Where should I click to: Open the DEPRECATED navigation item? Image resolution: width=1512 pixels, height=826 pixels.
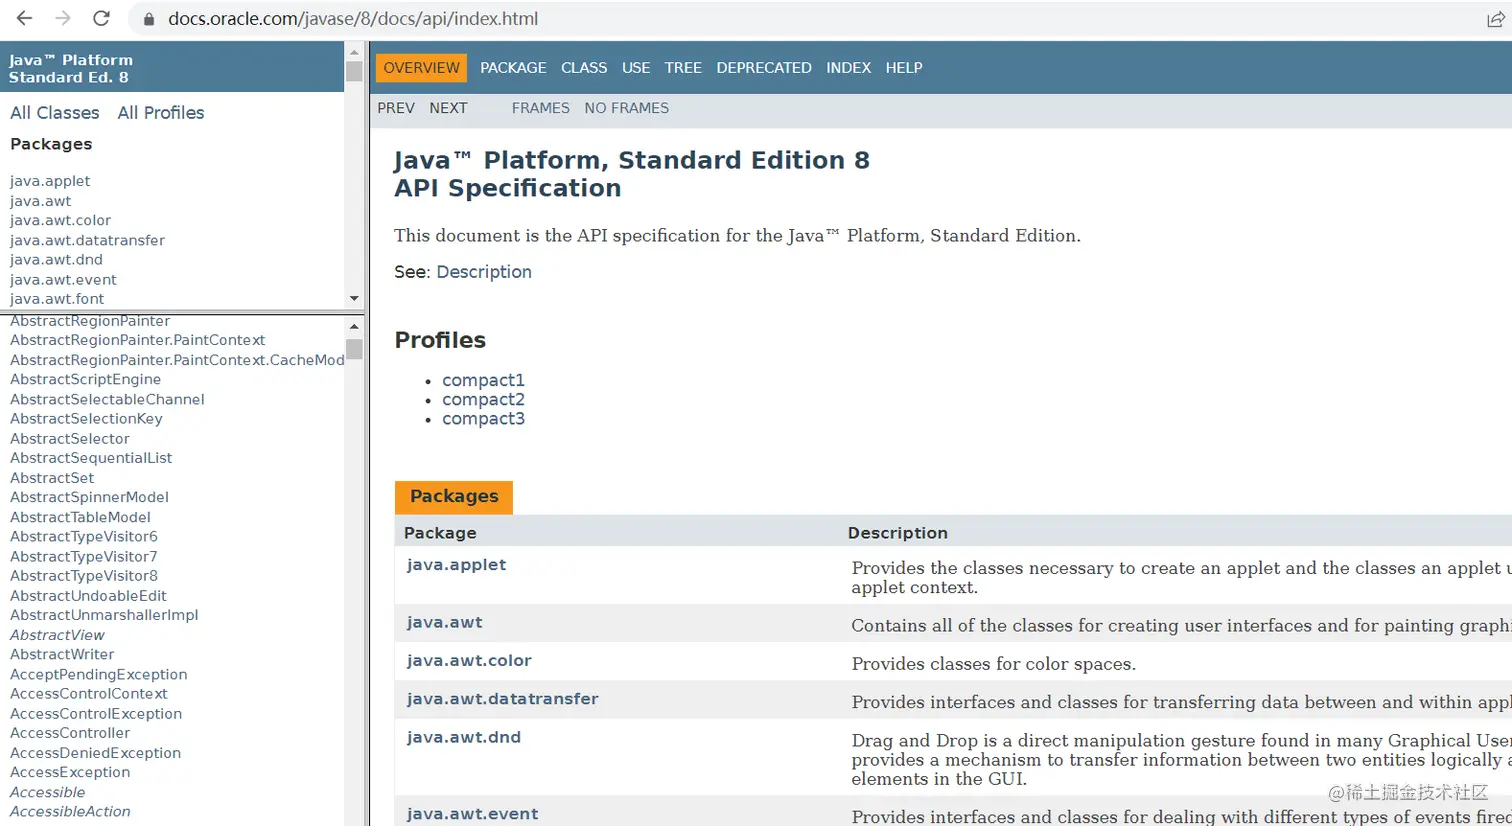[764, 68]
